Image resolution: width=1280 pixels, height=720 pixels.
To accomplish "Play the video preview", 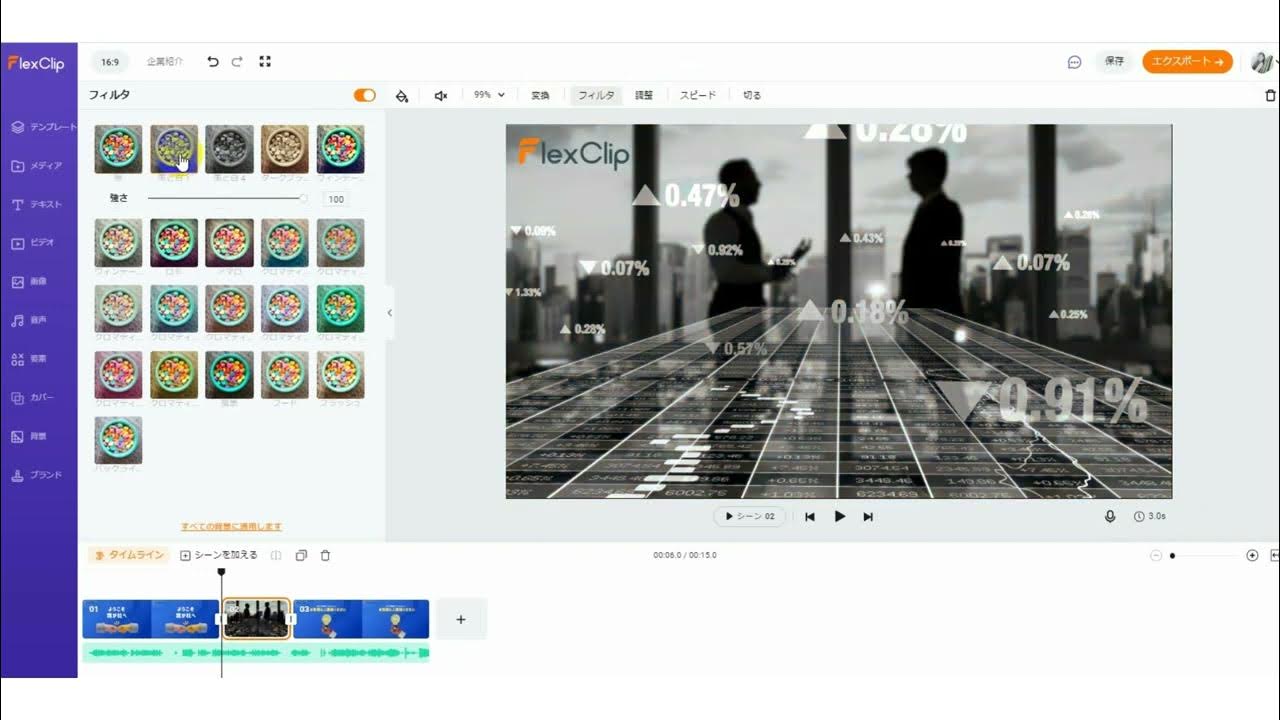I will pyautogui.click(x=840, y=517).
